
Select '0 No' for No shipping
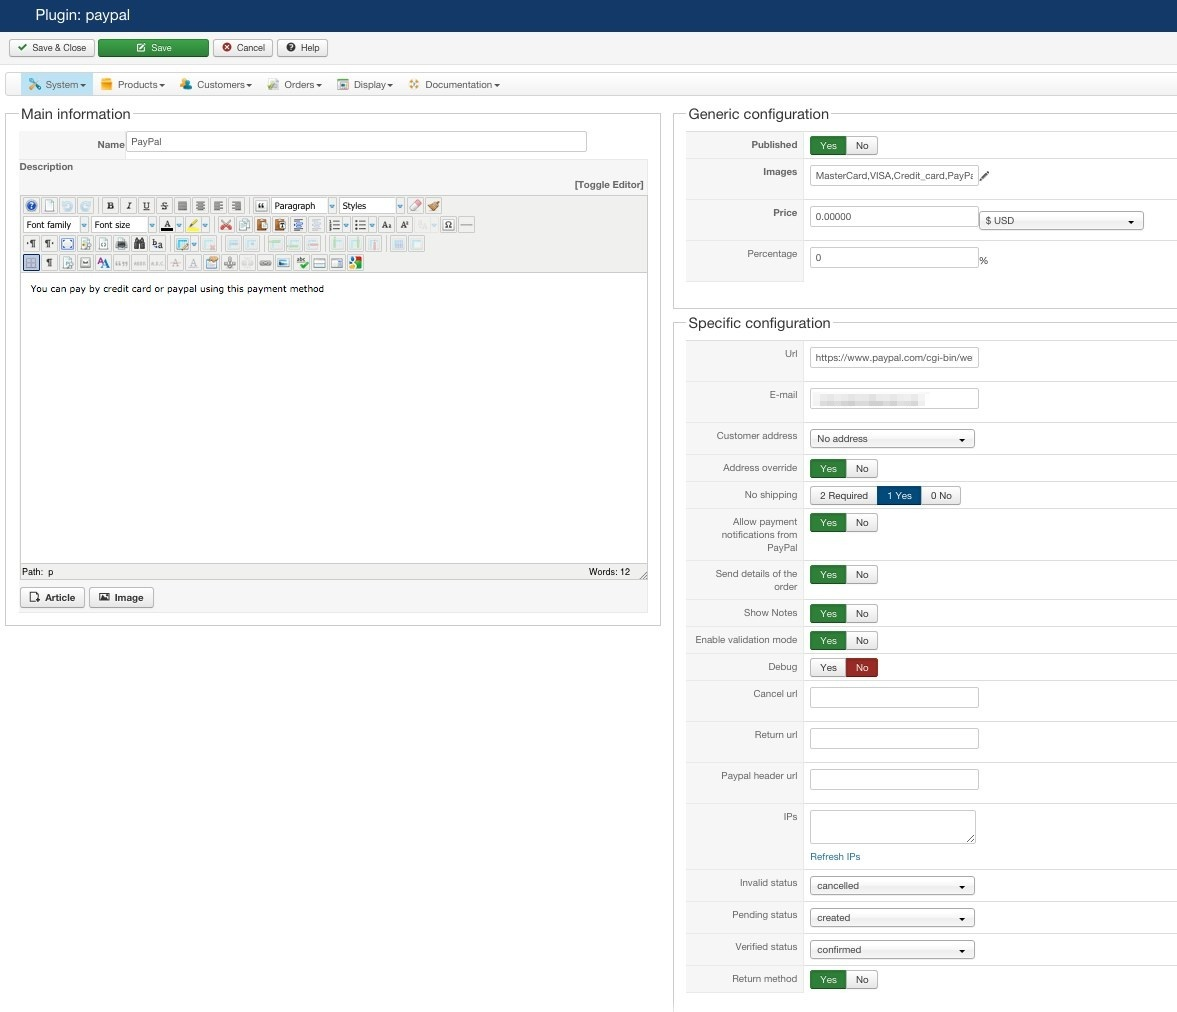point(941,495)
